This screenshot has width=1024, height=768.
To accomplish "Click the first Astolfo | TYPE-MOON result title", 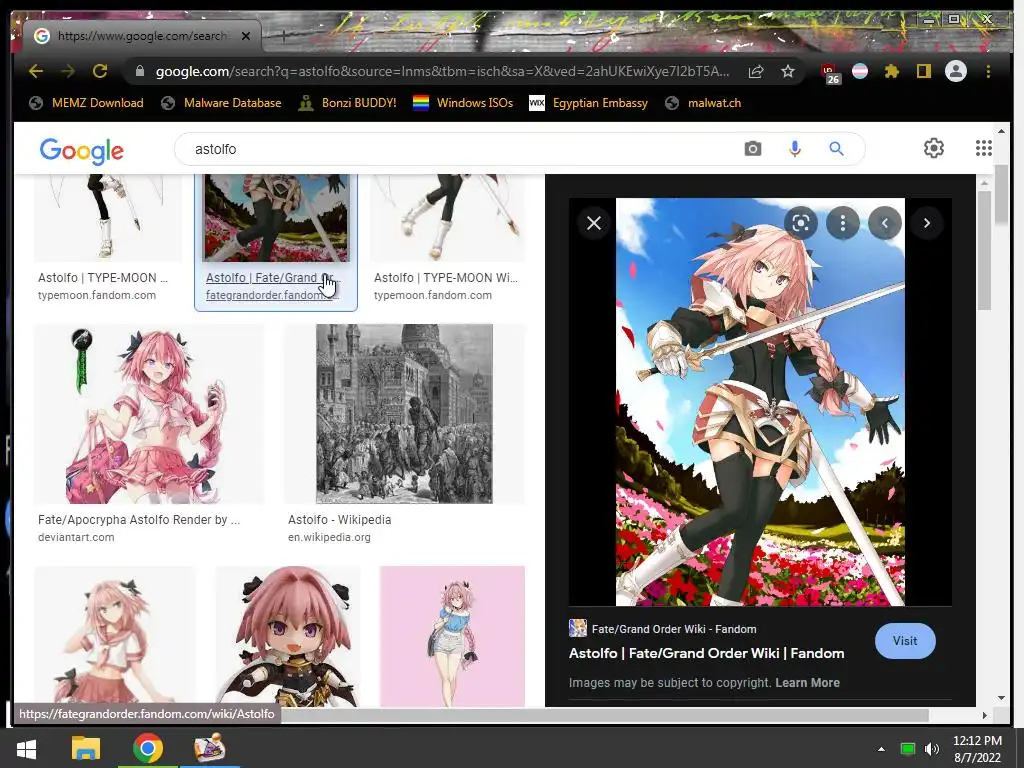I will [x=103, y=278].
